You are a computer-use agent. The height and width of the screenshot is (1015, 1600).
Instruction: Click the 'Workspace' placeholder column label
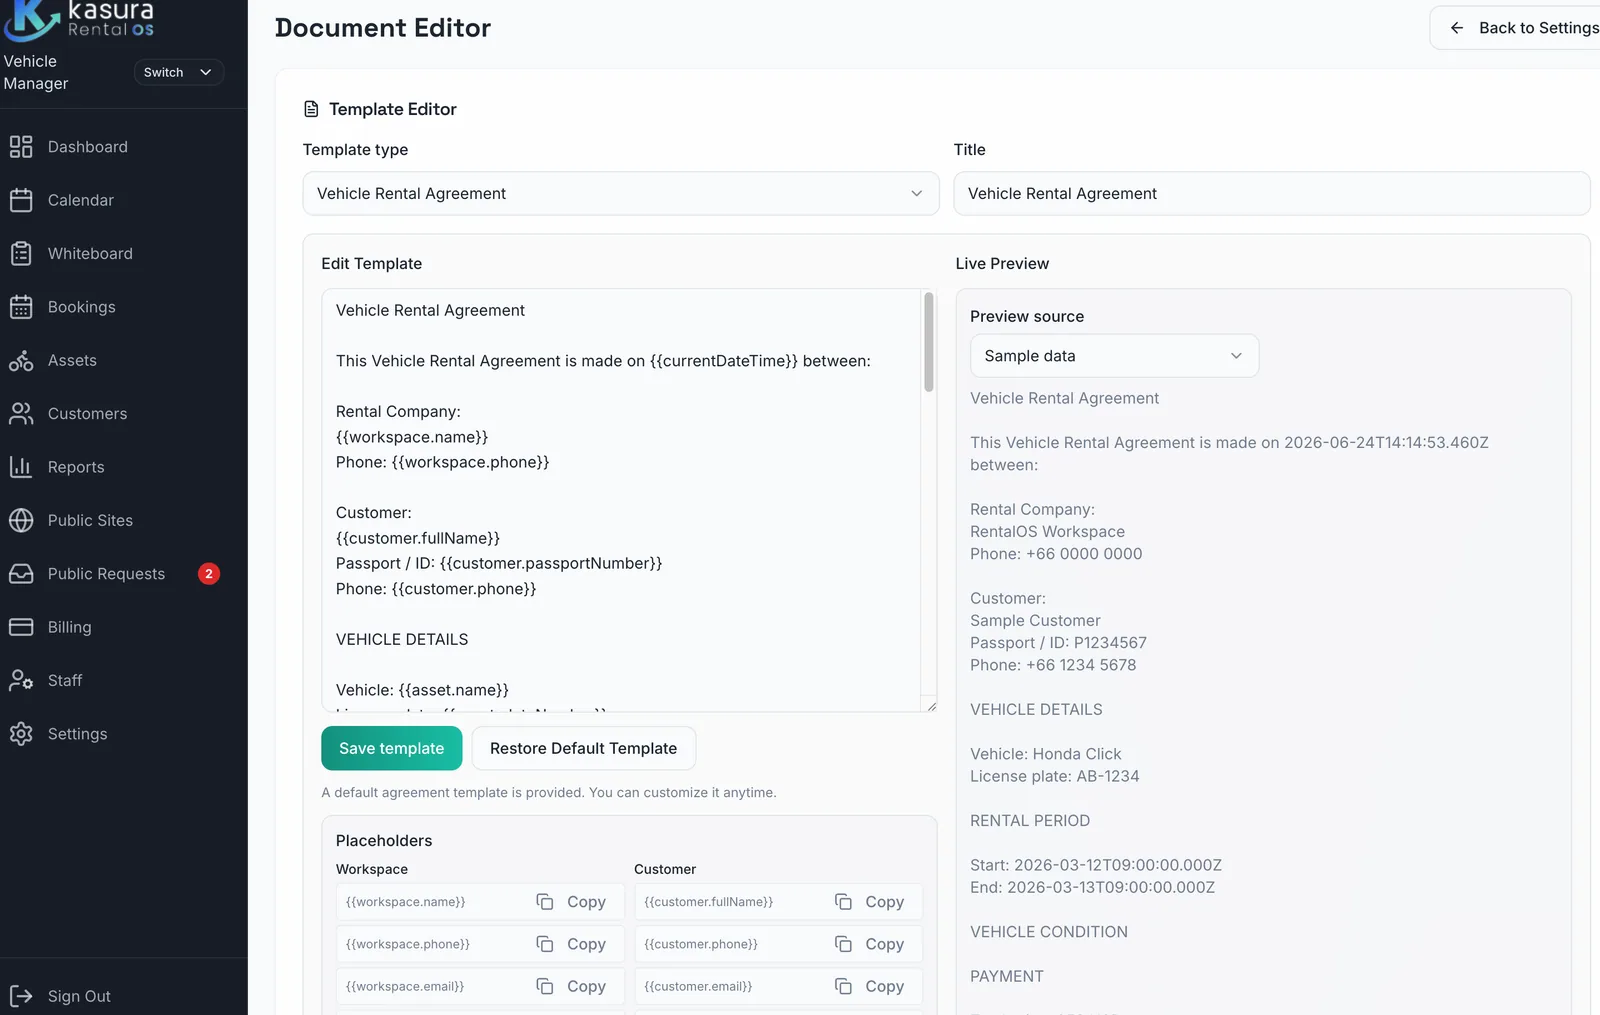click(x=372, y=869)
